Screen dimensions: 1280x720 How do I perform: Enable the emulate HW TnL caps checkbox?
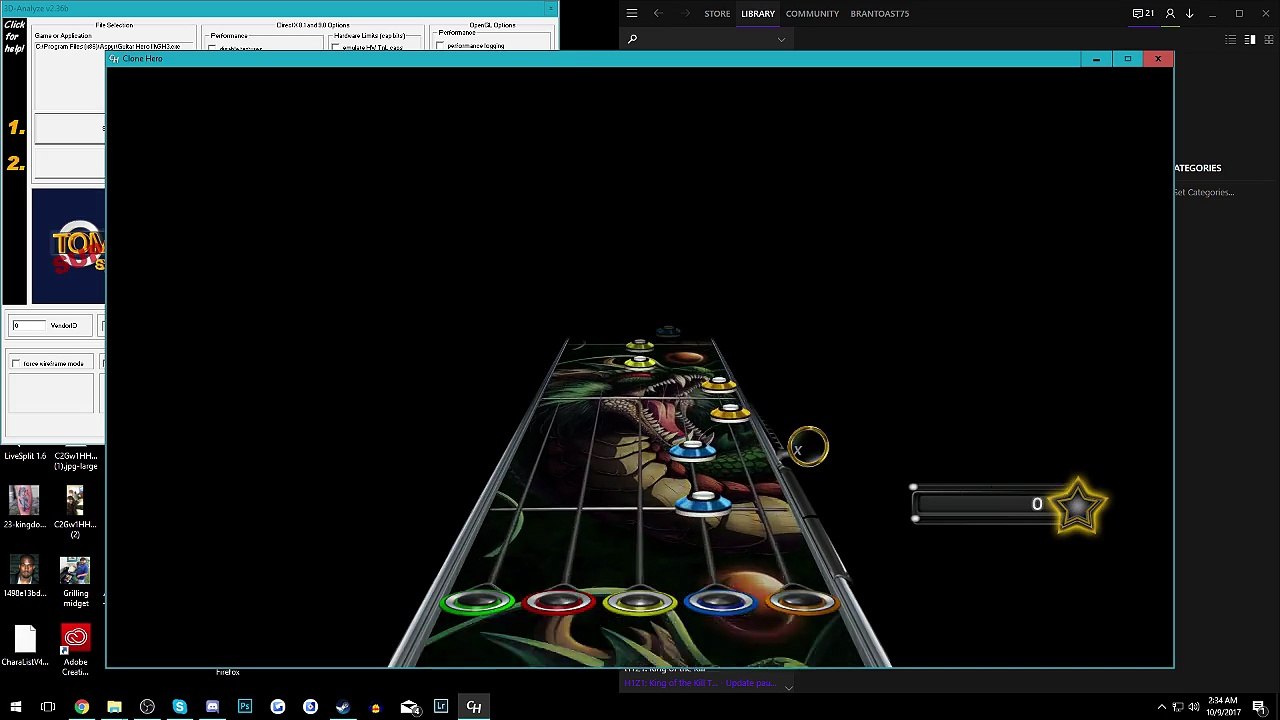click(336, 47)
